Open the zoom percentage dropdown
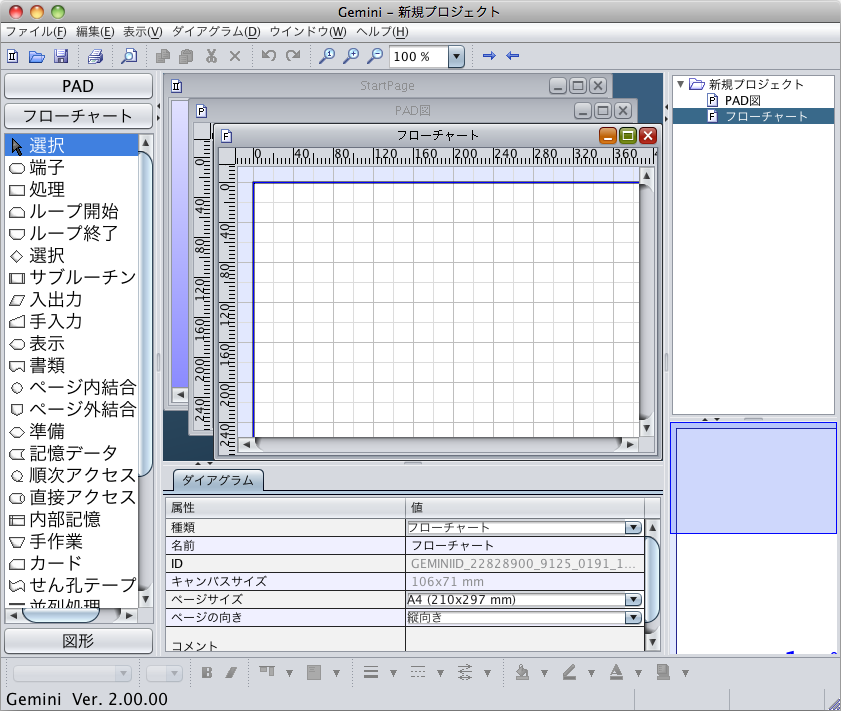Image resolution: width=841 pixels, height=711 pixels. pos(456,56)
